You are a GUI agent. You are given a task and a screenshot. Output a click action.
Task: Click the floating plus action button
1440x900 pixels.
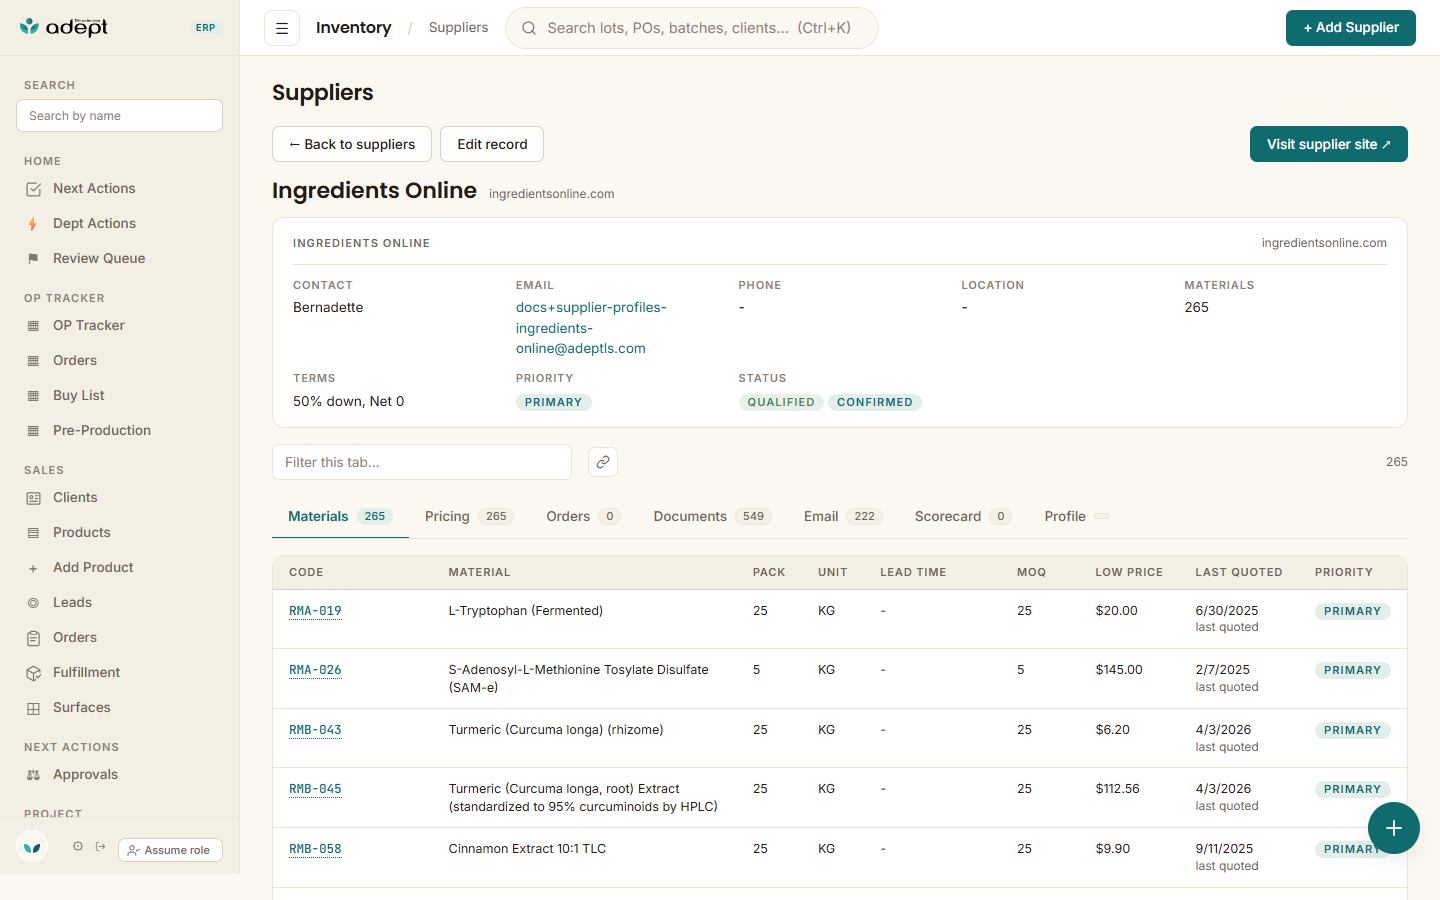click(x=1394, y=828)
